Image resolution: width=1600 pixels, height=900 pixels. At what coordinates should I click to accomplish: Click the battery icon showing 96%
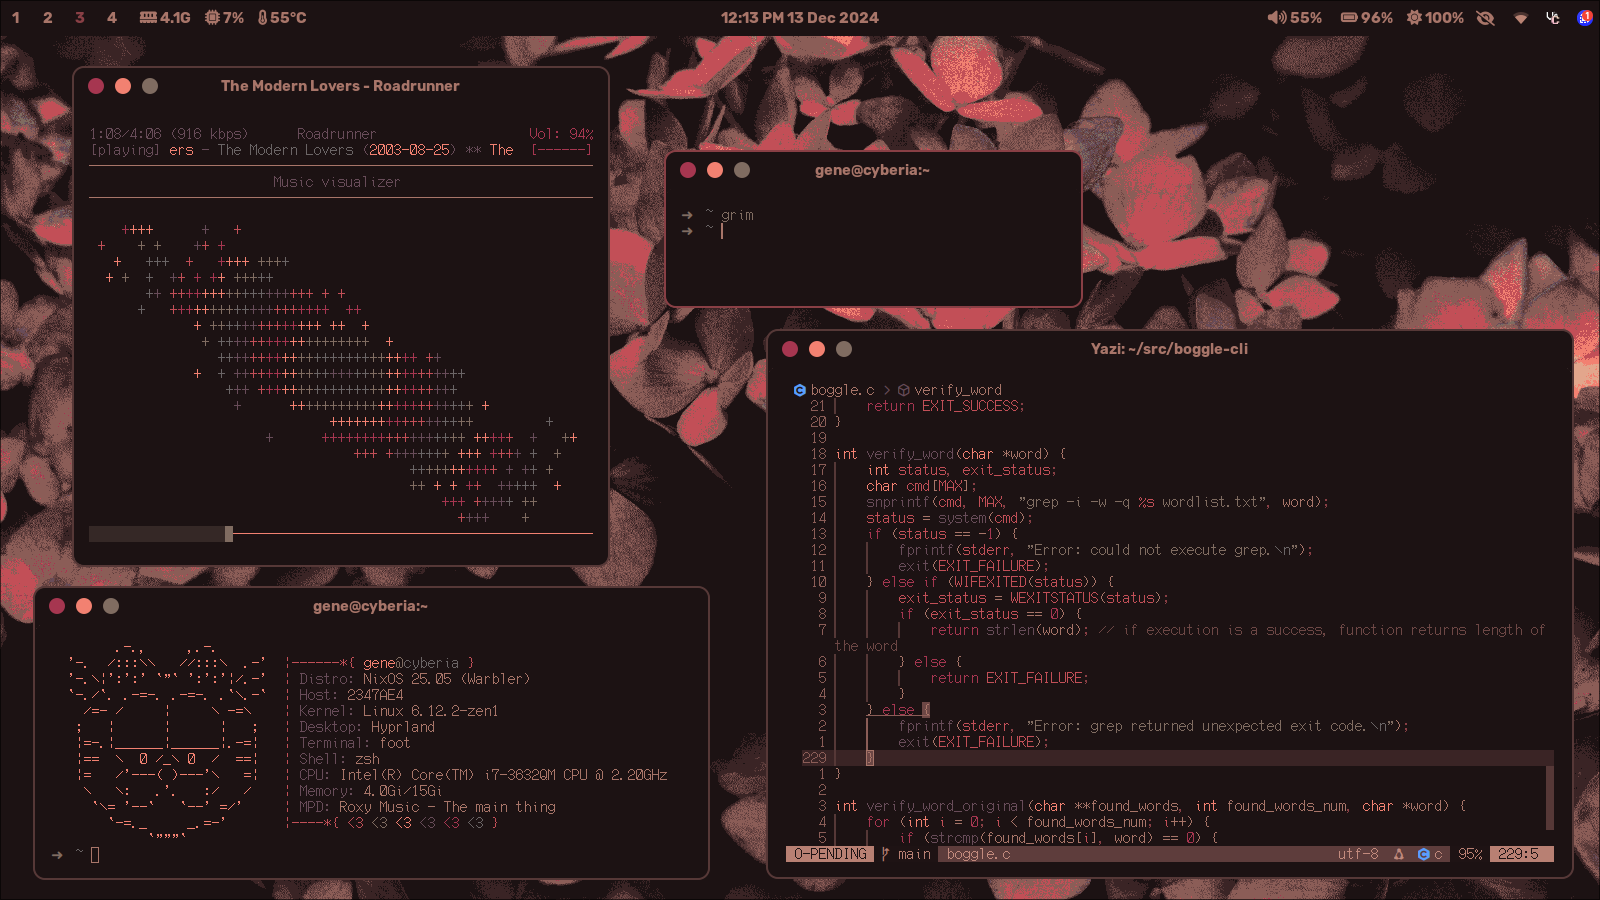point(1349,18)
